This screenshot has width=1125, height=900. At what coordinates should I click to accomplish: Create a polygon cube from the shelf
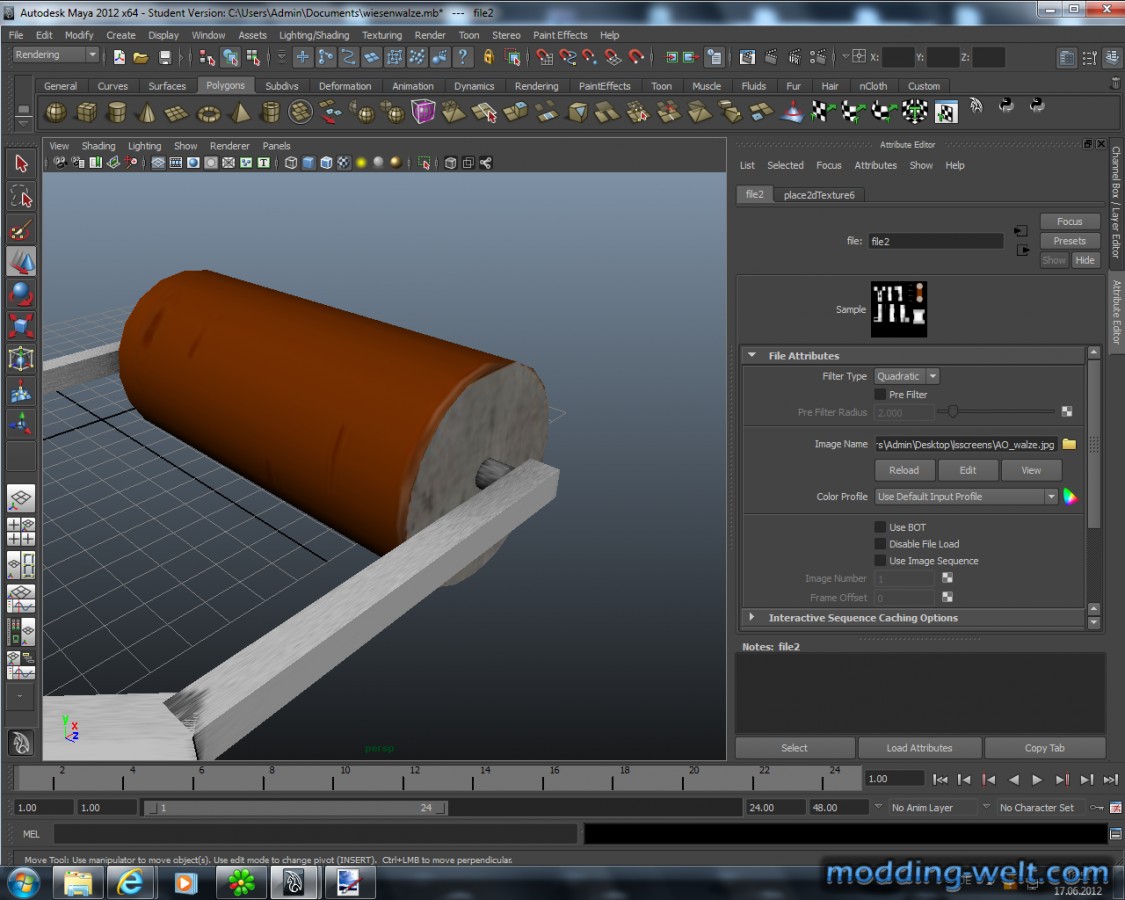[x=86, y=113]
